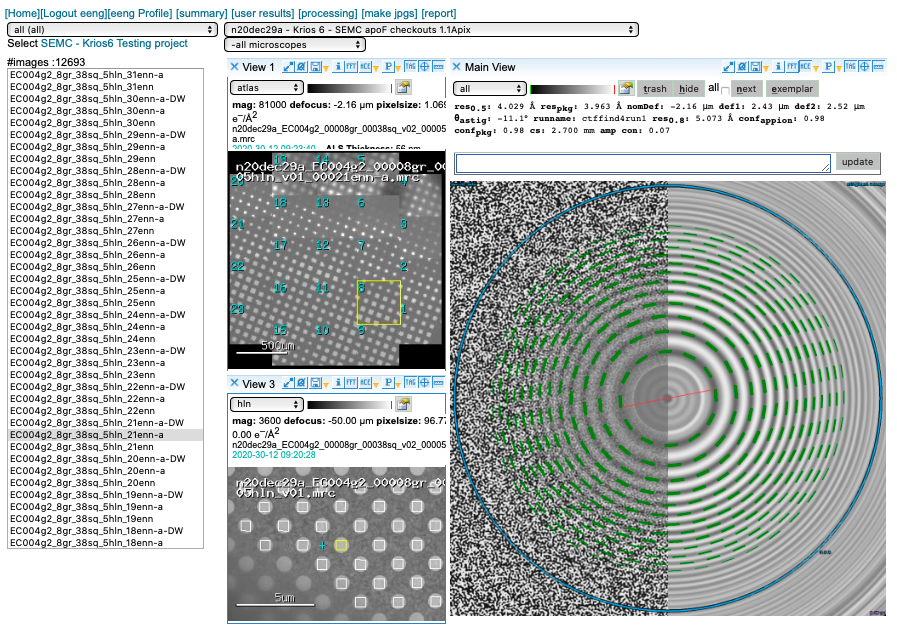Toggle the FFT icon in View 1
The width and height of the screenshot is (897, 629).
[x=351, y=67]
